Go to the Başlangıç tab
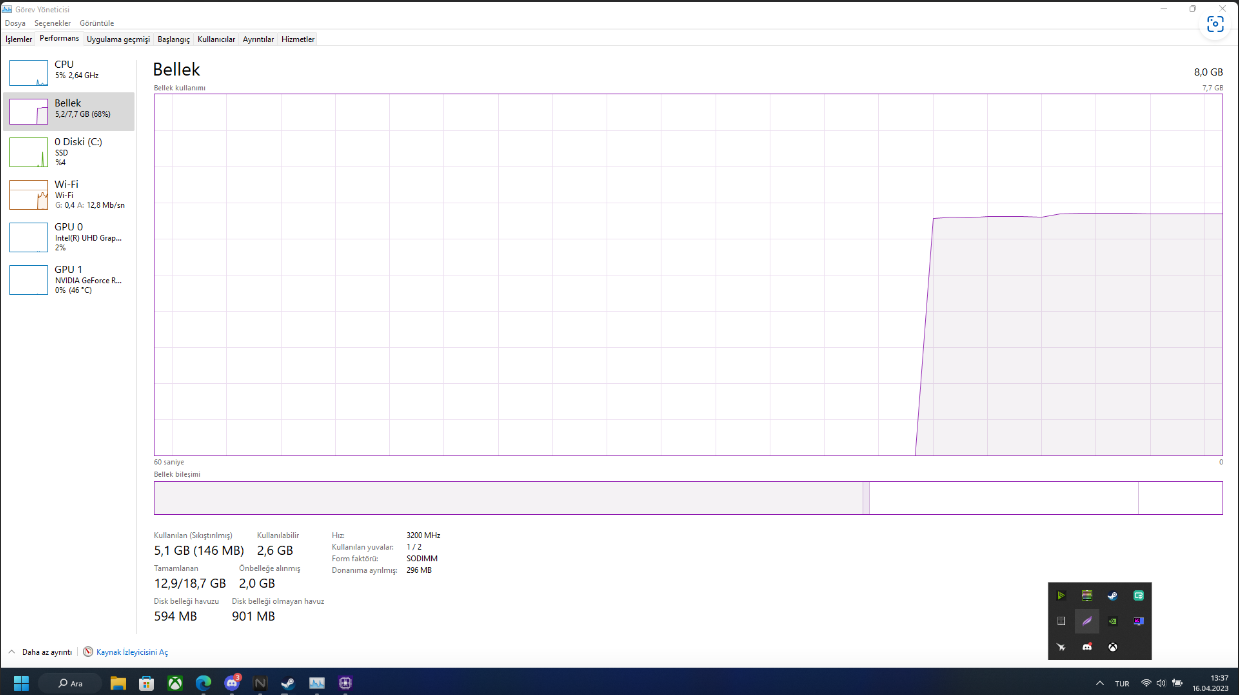The height and width of the screenshot is (695, 1239). pos(173,39)
